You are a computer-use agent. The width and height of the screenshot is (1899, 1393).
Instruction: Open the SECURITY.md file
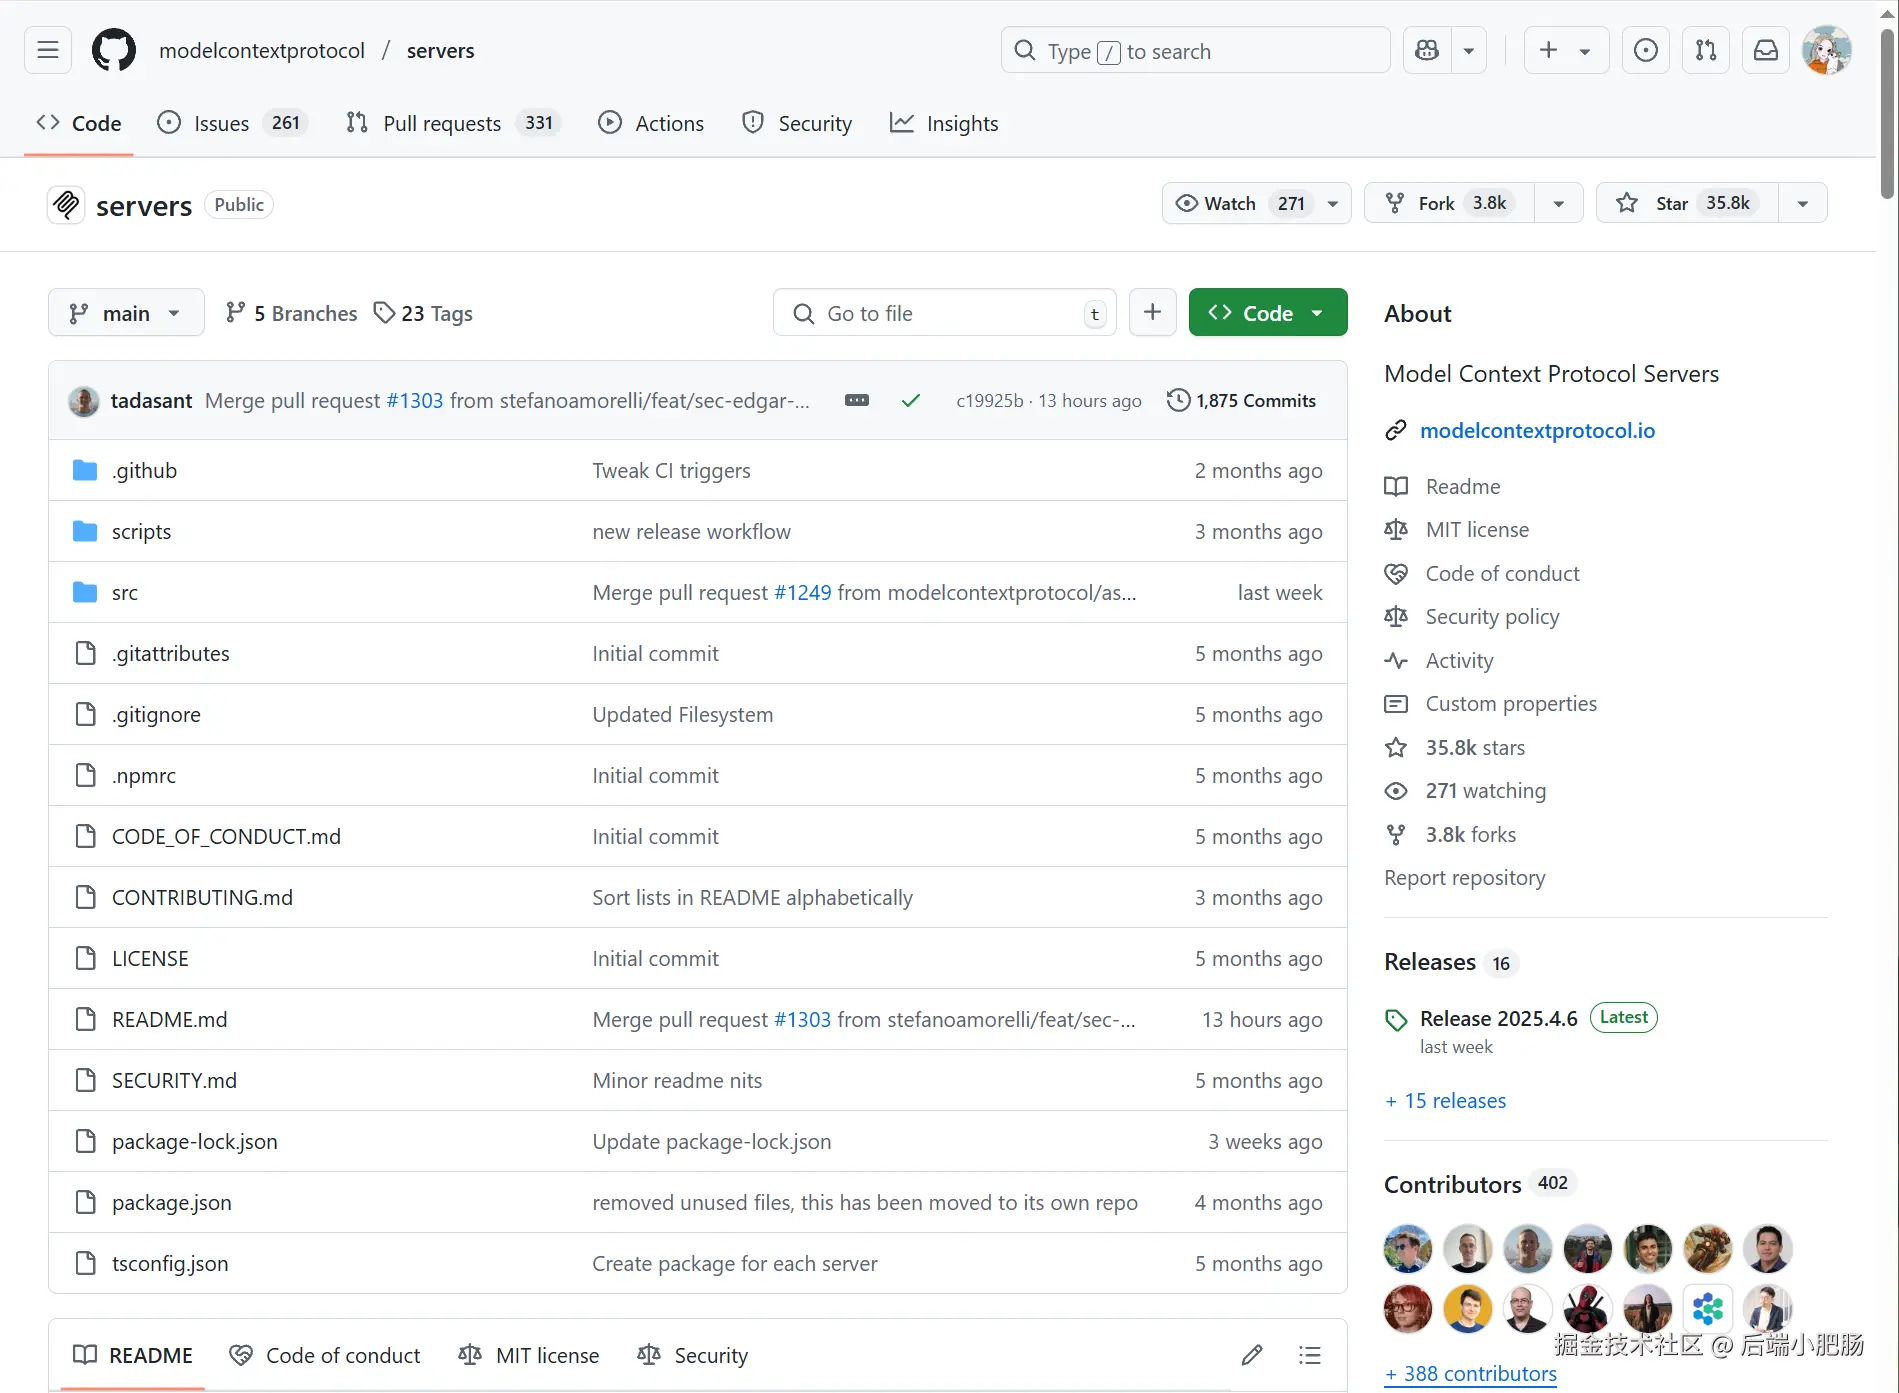click(x=174, y=1080)
